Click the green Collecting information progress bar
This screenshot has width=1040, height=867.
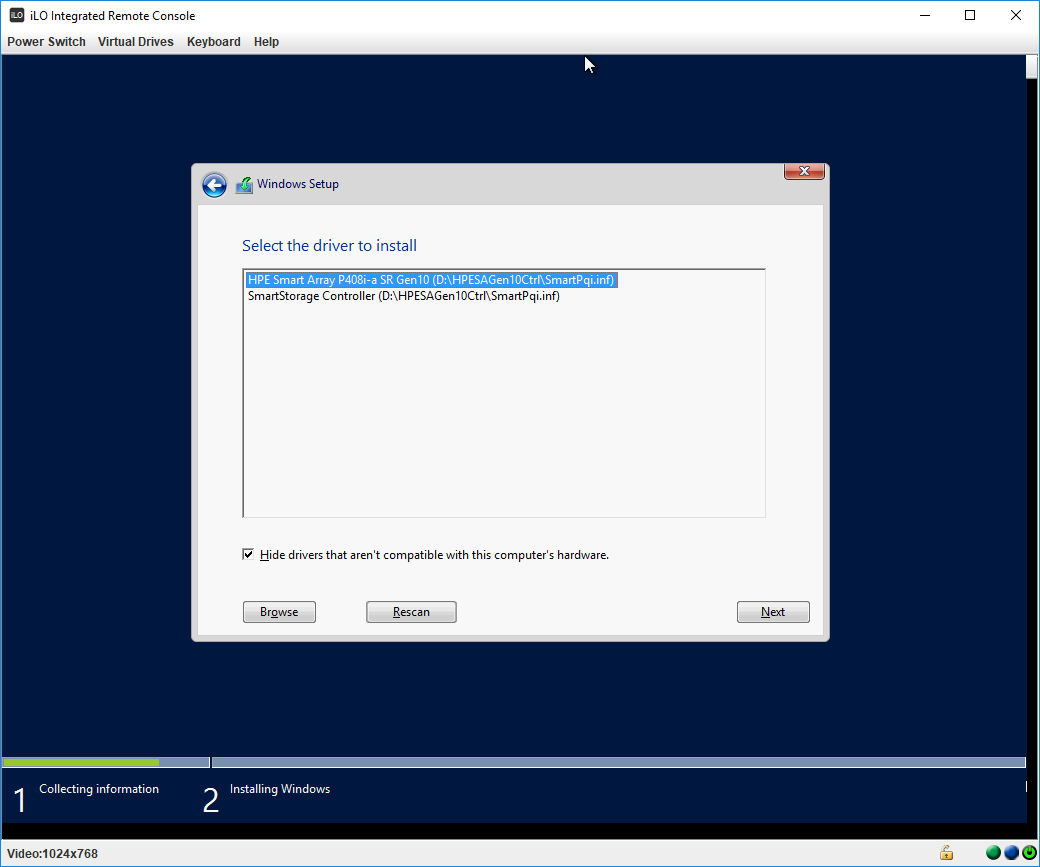pyautogui.click(x=81, y=763)
